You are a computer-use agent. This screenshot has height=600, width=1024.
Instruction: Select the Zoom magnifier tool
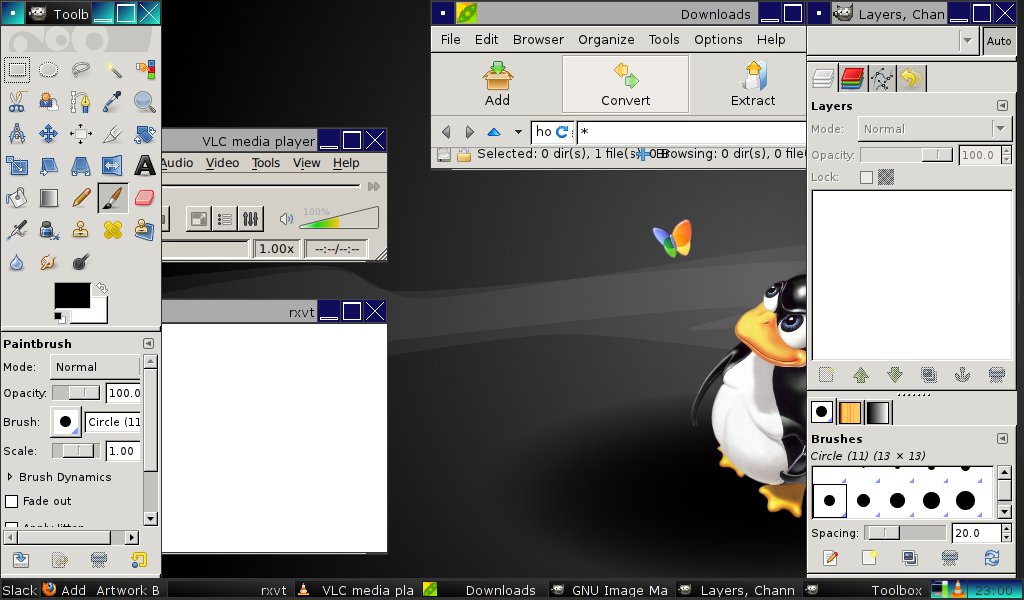144,101
